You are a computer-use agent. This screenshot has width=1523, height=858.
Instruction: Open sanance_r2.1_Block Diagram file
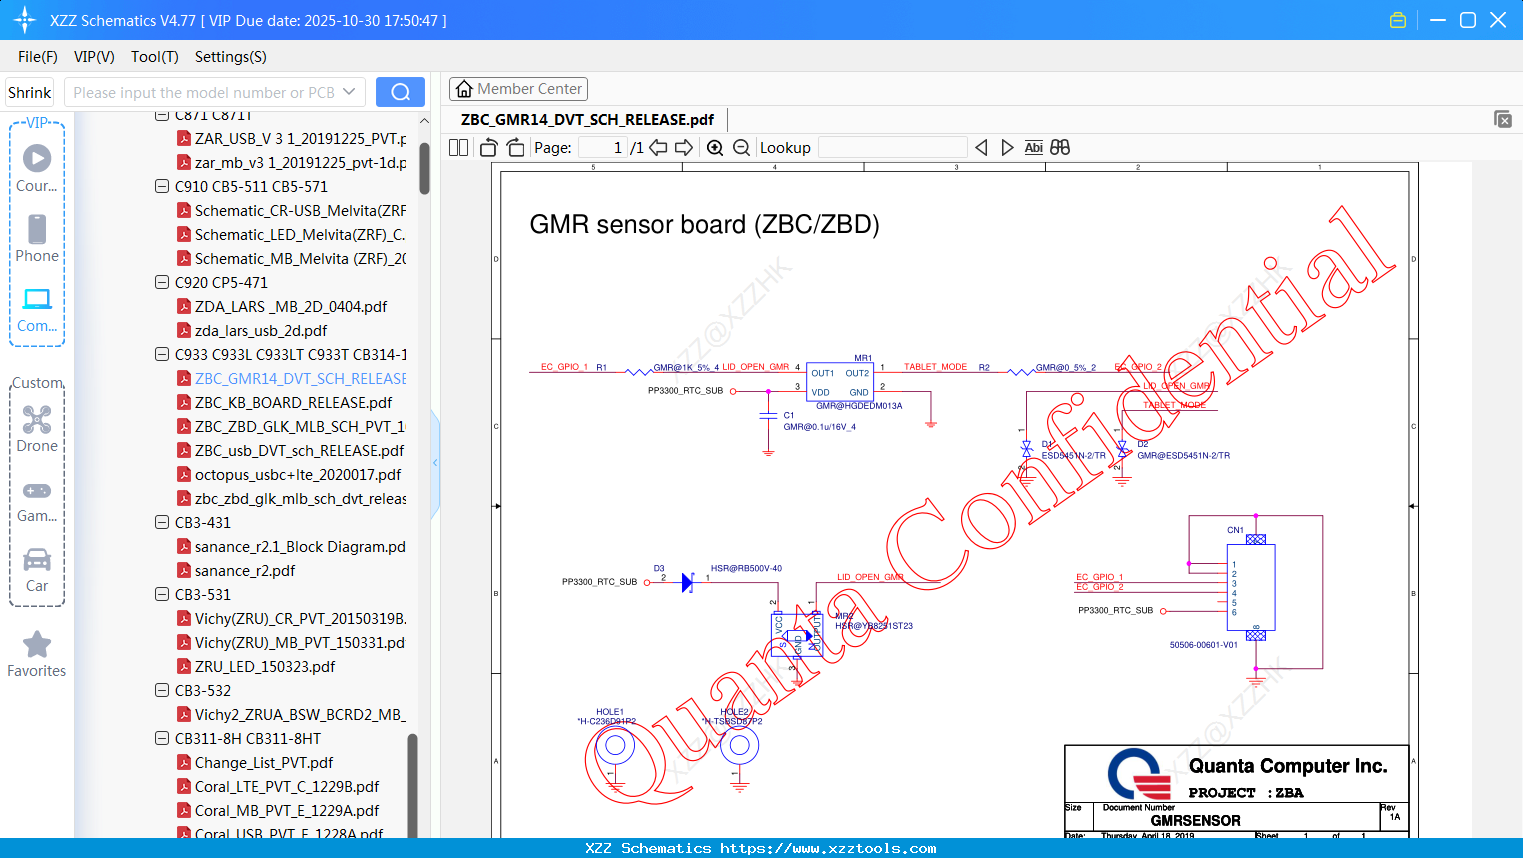pos(300,546)
